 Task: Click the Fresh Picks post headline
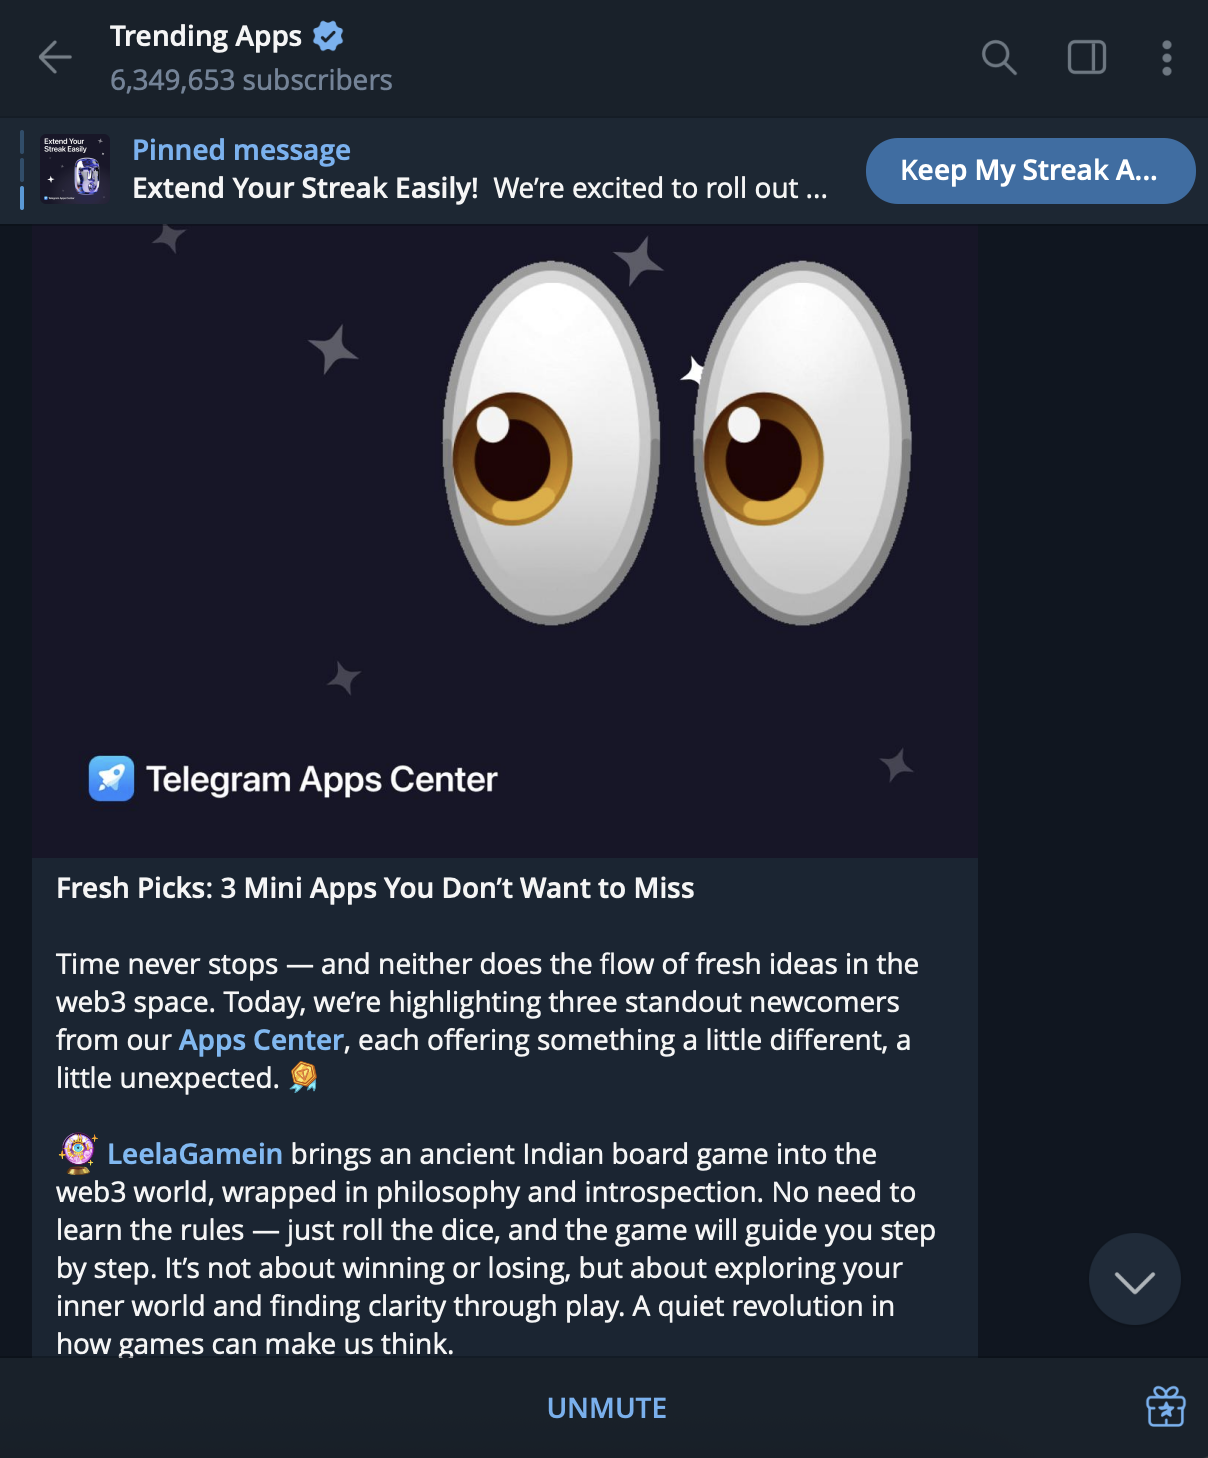click(375, 888)
